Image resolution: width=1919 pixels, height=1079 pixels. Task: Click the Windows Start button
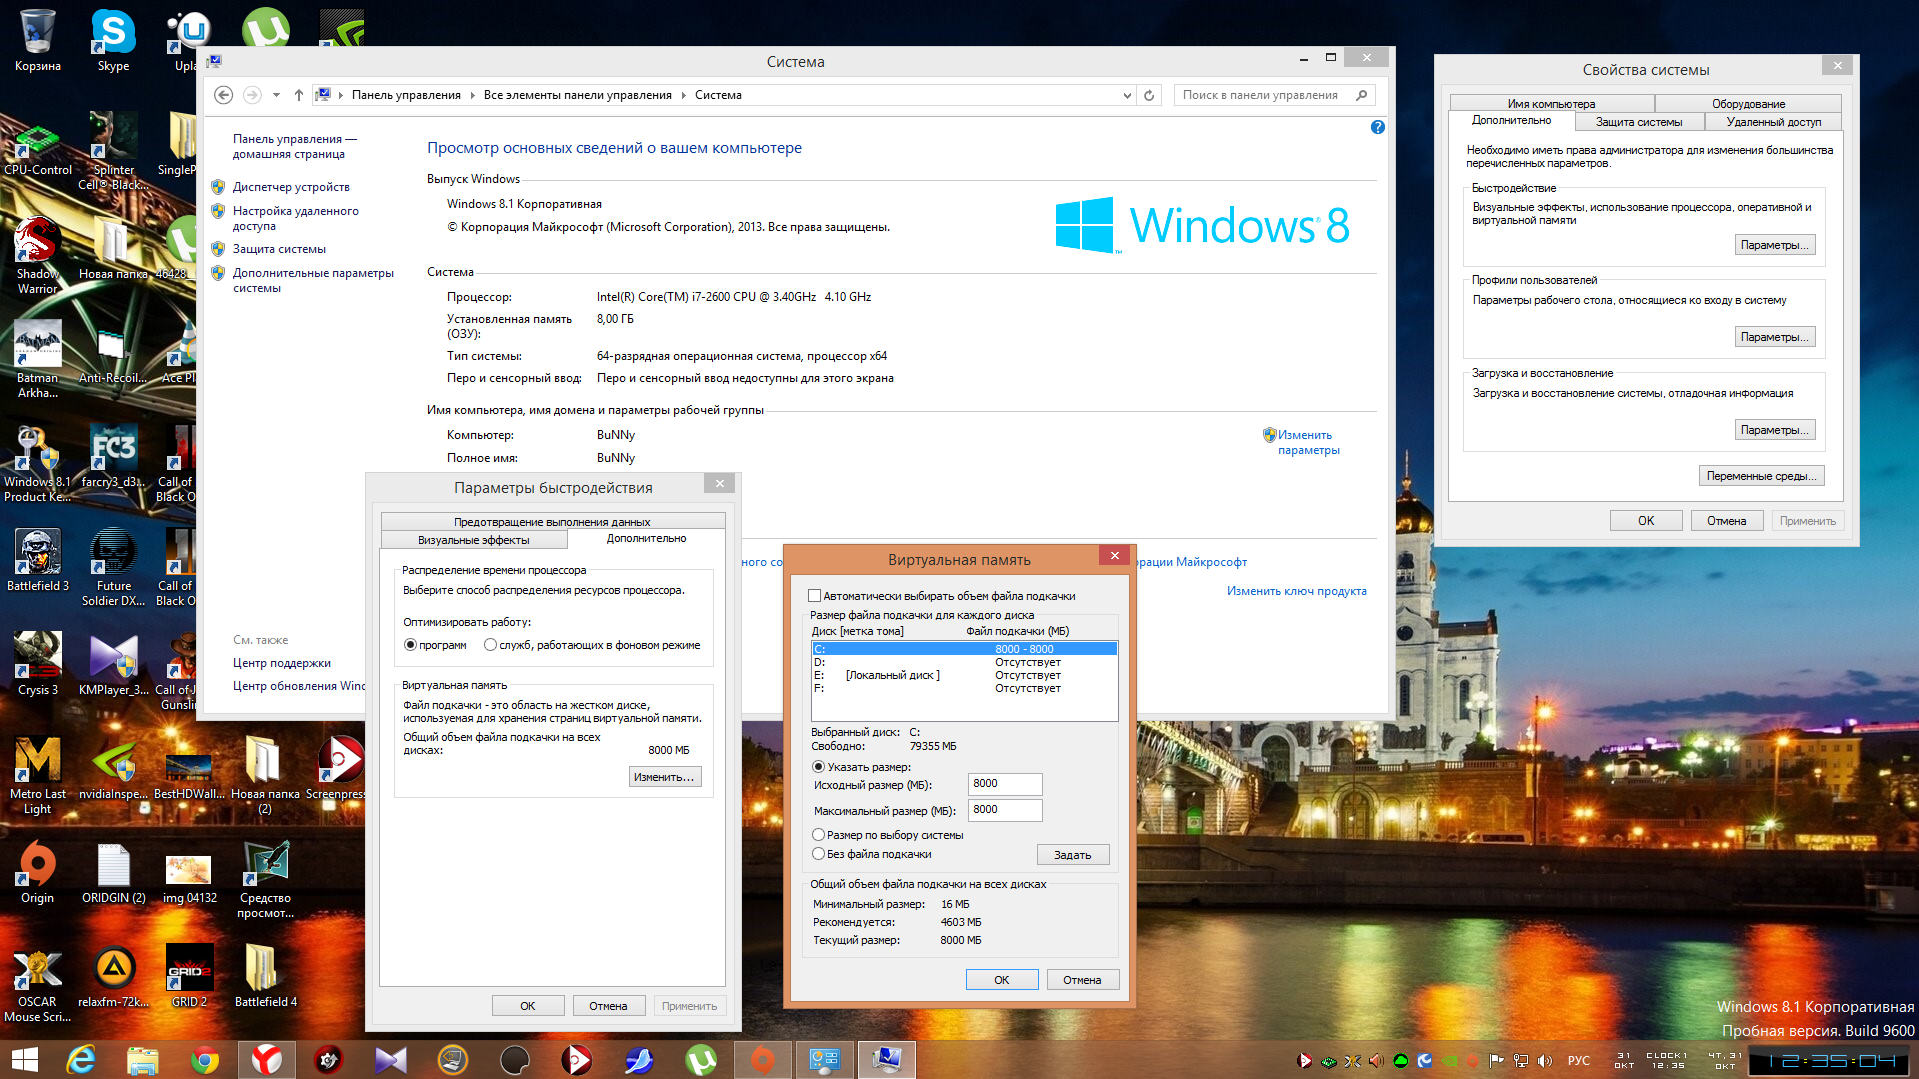tap(24, 1059)
